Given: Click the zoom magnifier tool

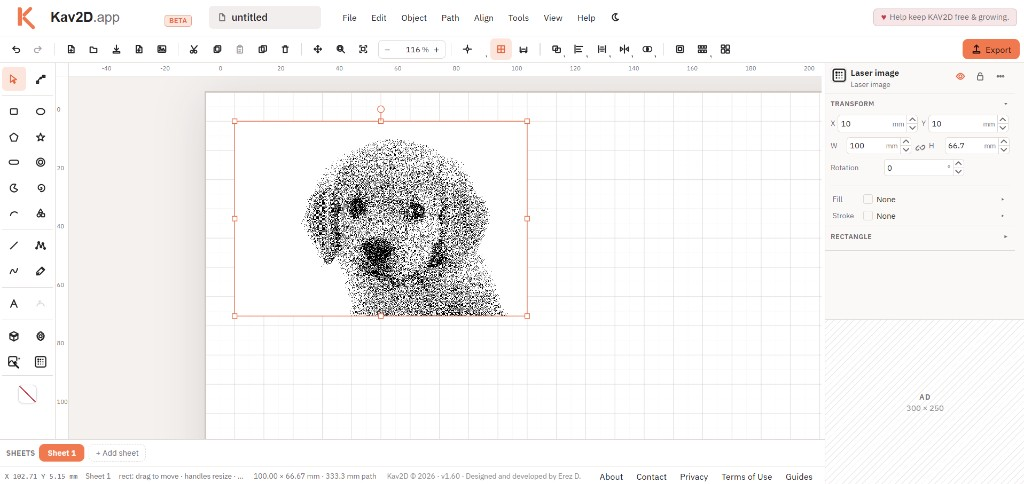Looking at the screenshot, I should pos(340,50).
